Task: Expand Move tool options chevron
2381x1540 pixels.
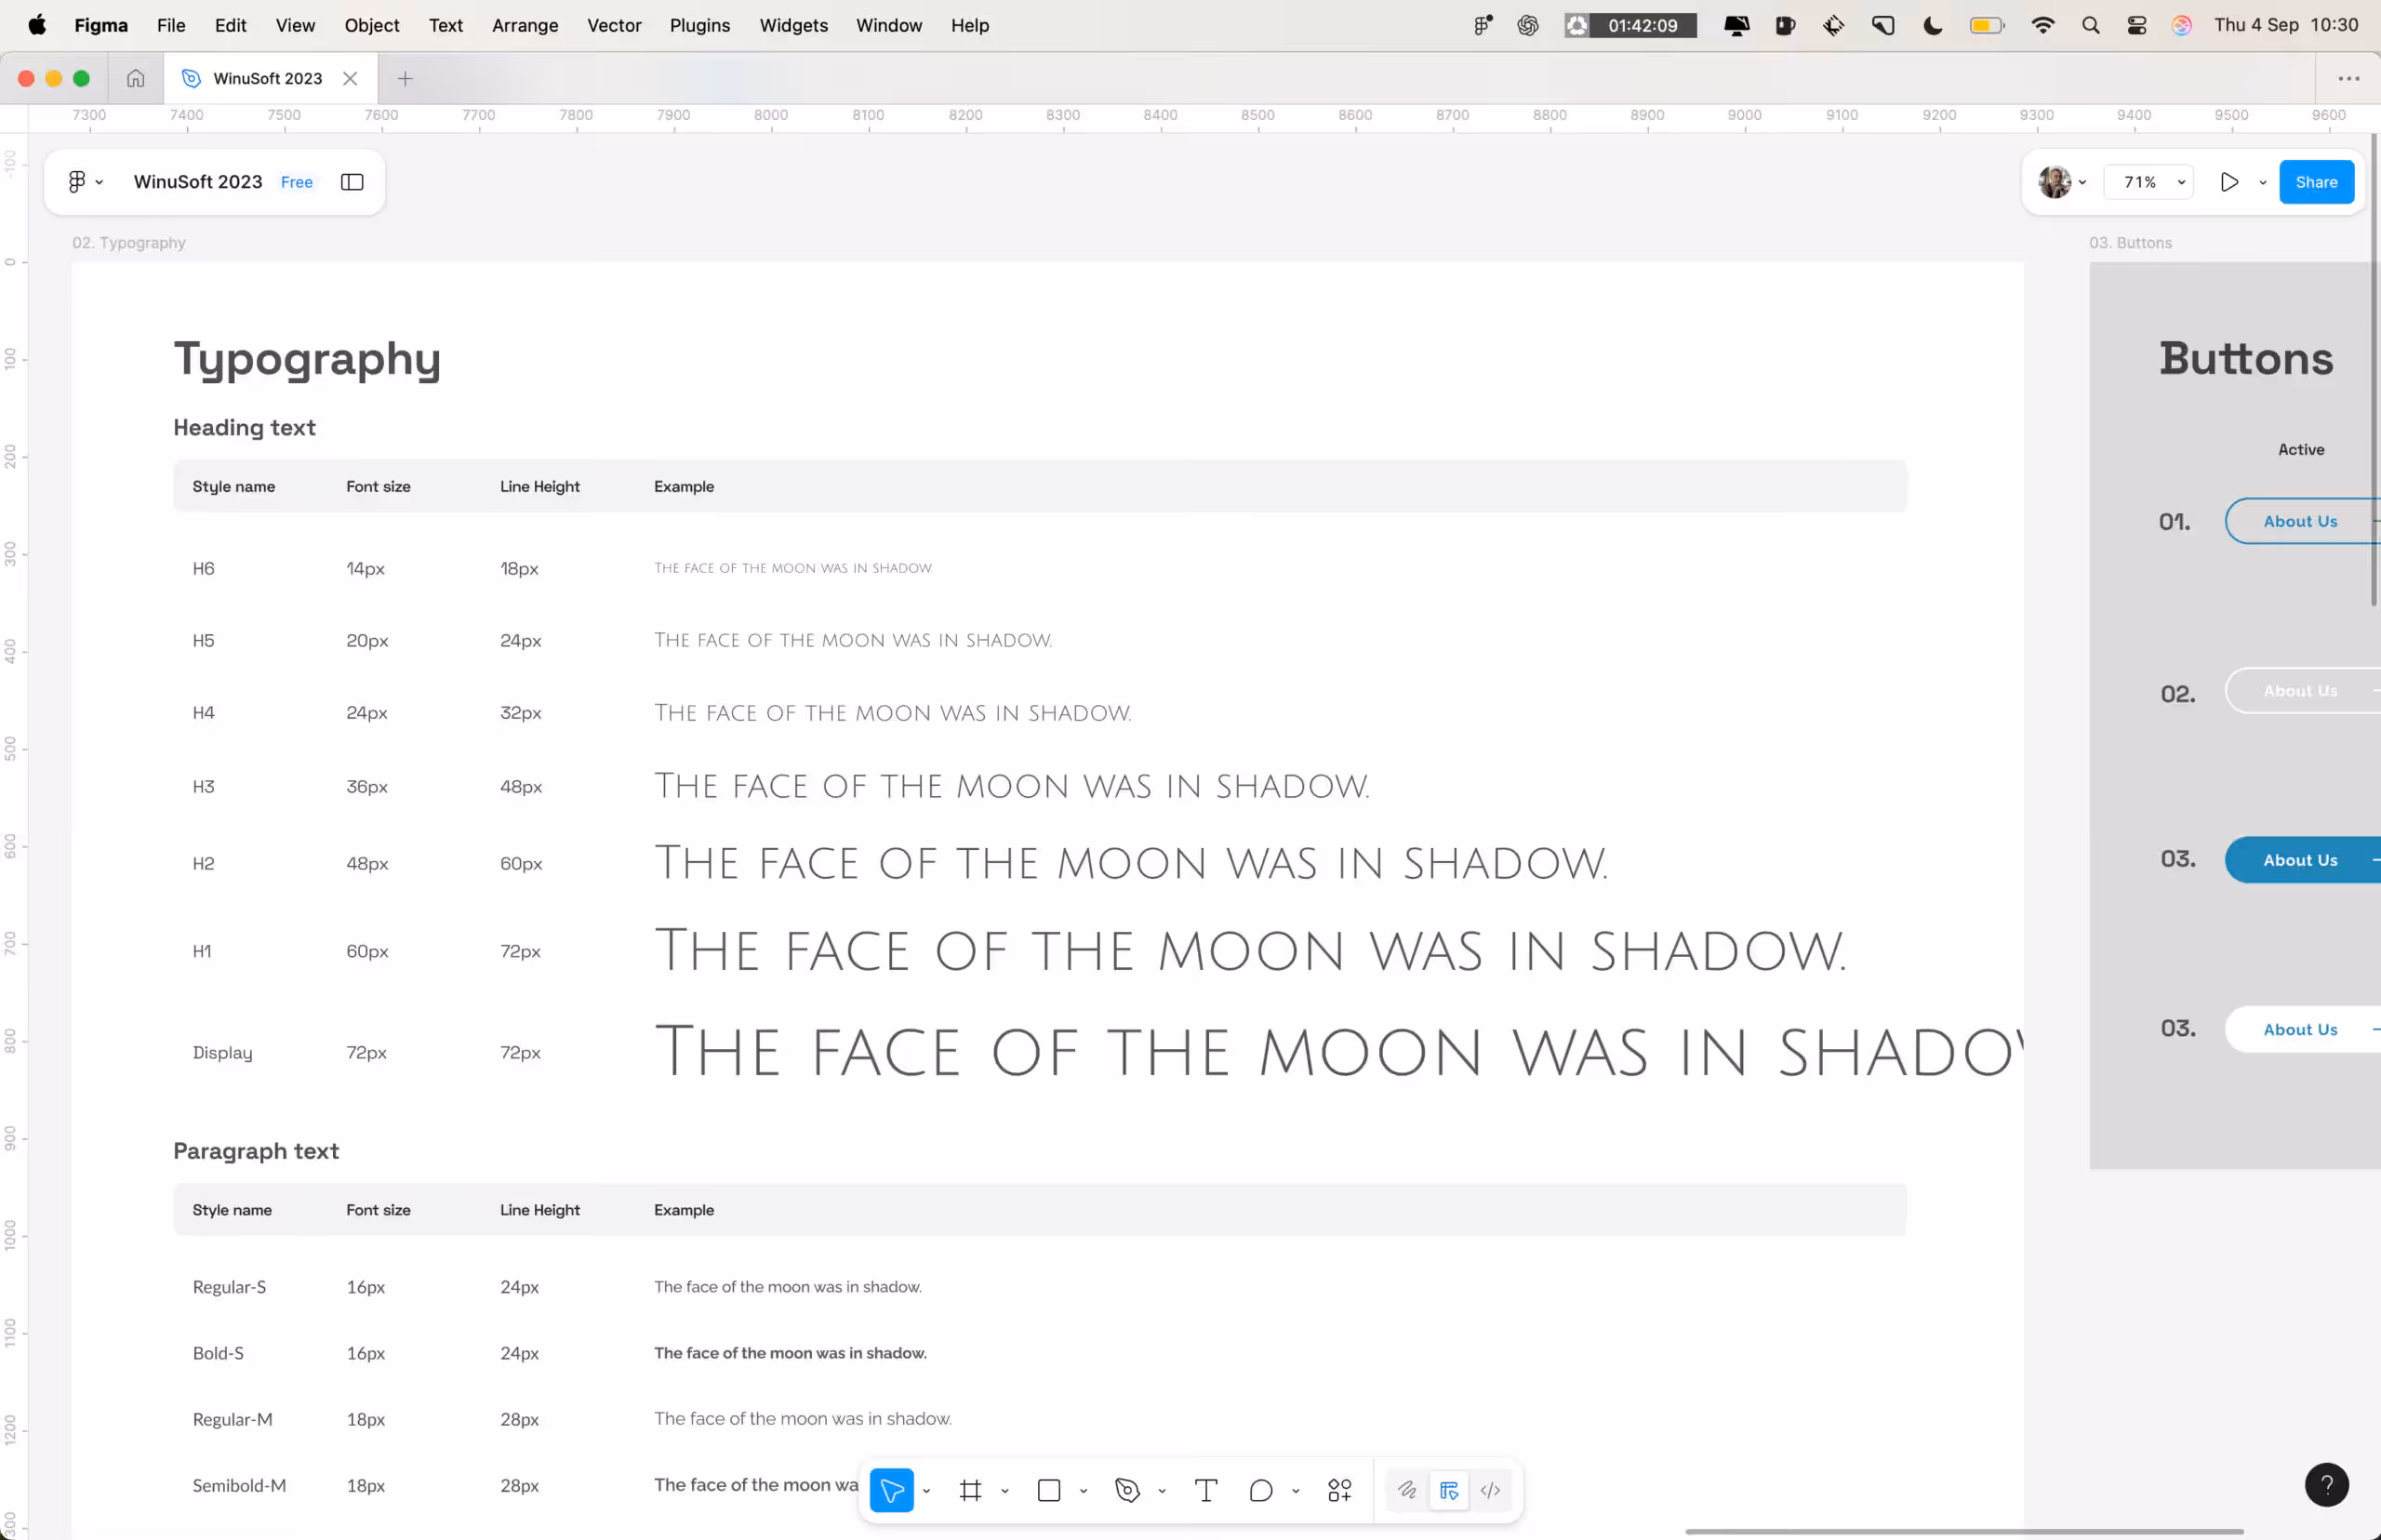Action: tap(926, 1491)
